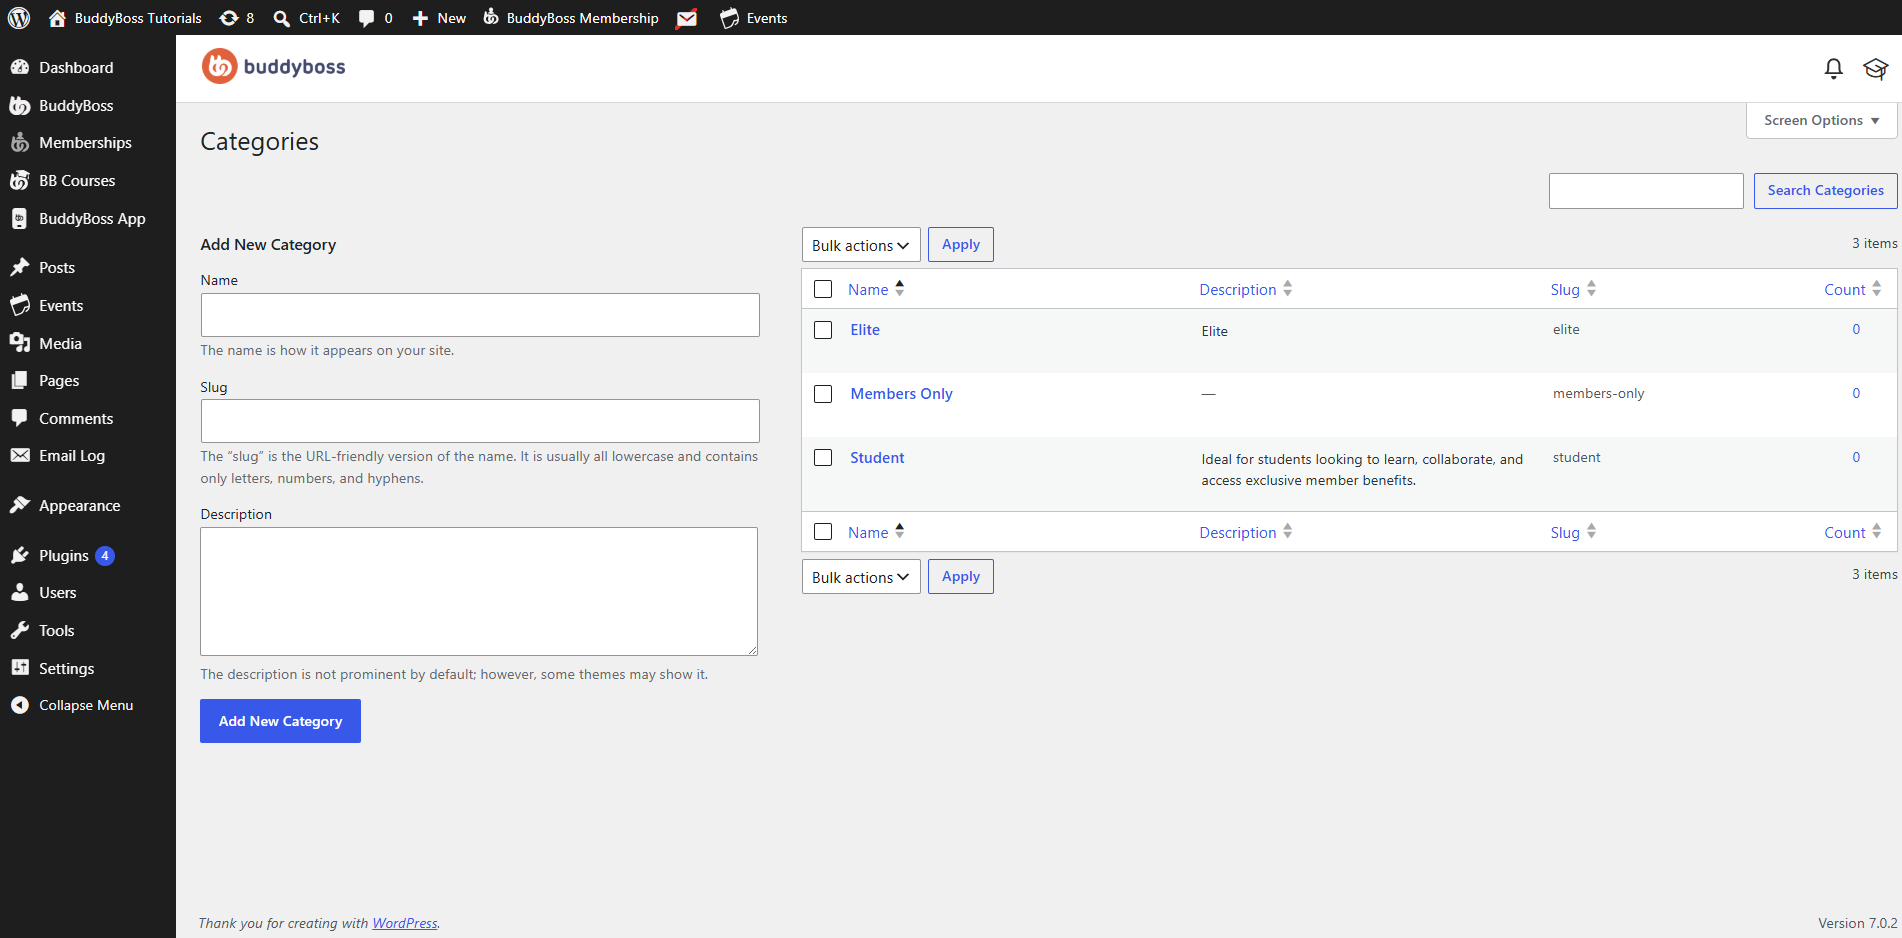
Task: Open the Users menu item
Action: coord(88,593)
